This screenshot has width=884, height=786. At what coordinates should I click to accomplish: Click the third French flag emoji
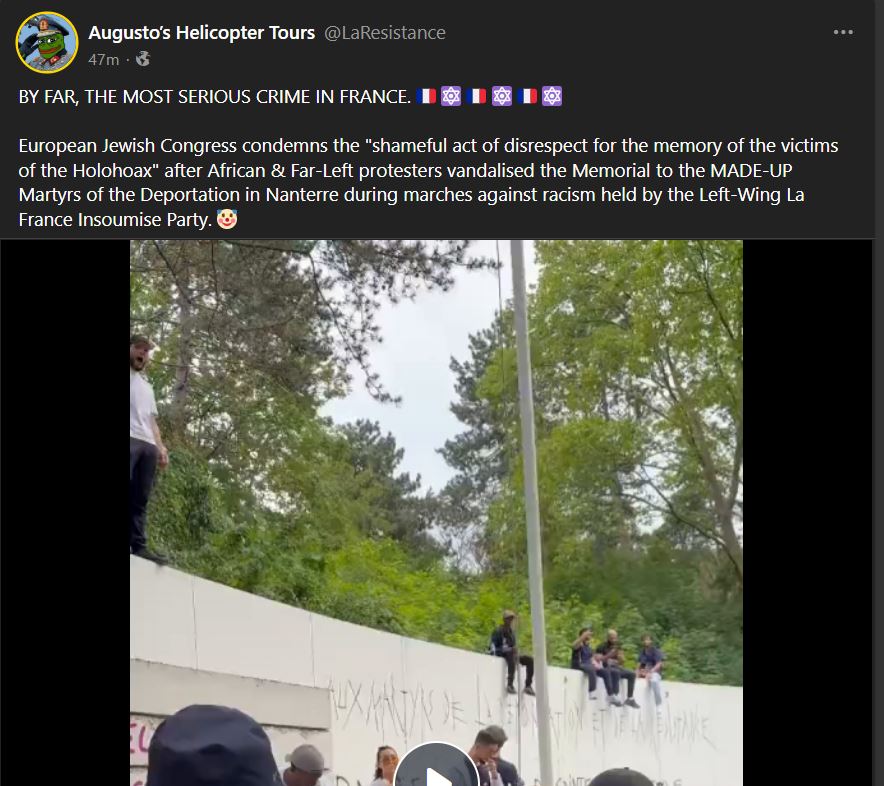pyautogui.click(x=527, y=96)
